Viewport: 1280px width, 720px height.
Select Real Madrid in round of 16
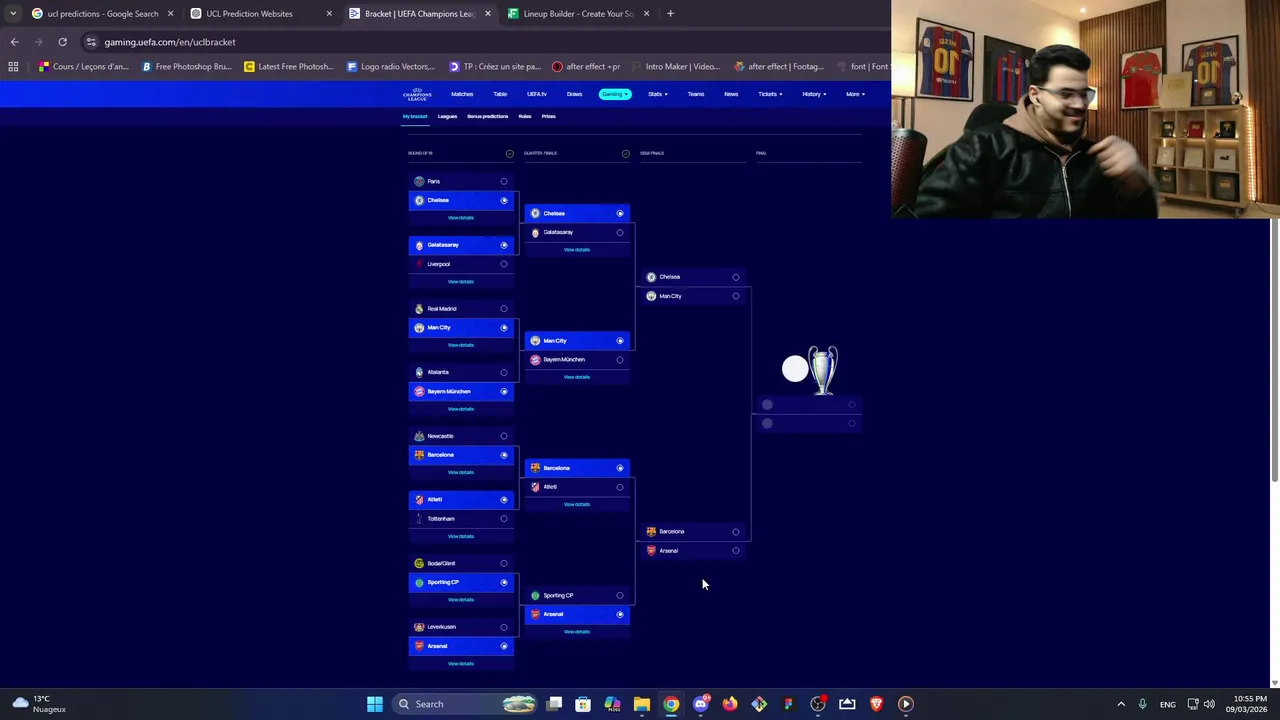(461, 309)
